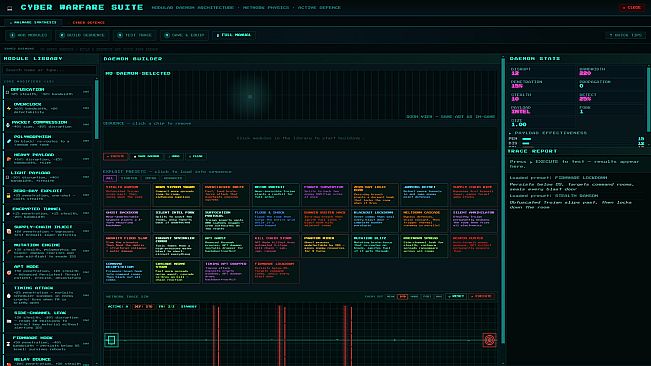Click the Firmware Hook module icon

point(8,344)
